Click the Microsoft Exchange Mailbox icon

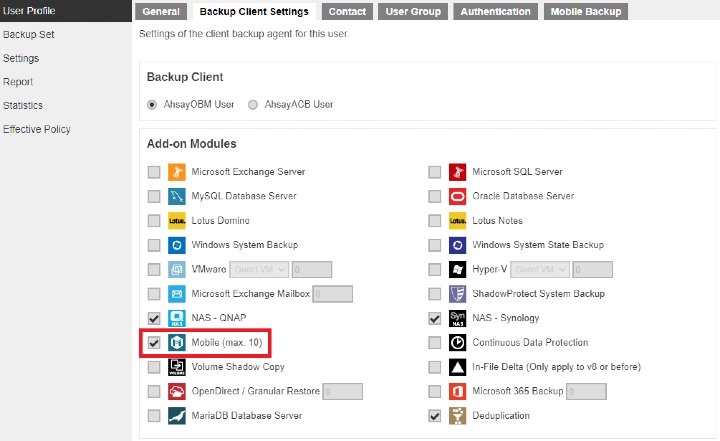[x=177, y=294]
